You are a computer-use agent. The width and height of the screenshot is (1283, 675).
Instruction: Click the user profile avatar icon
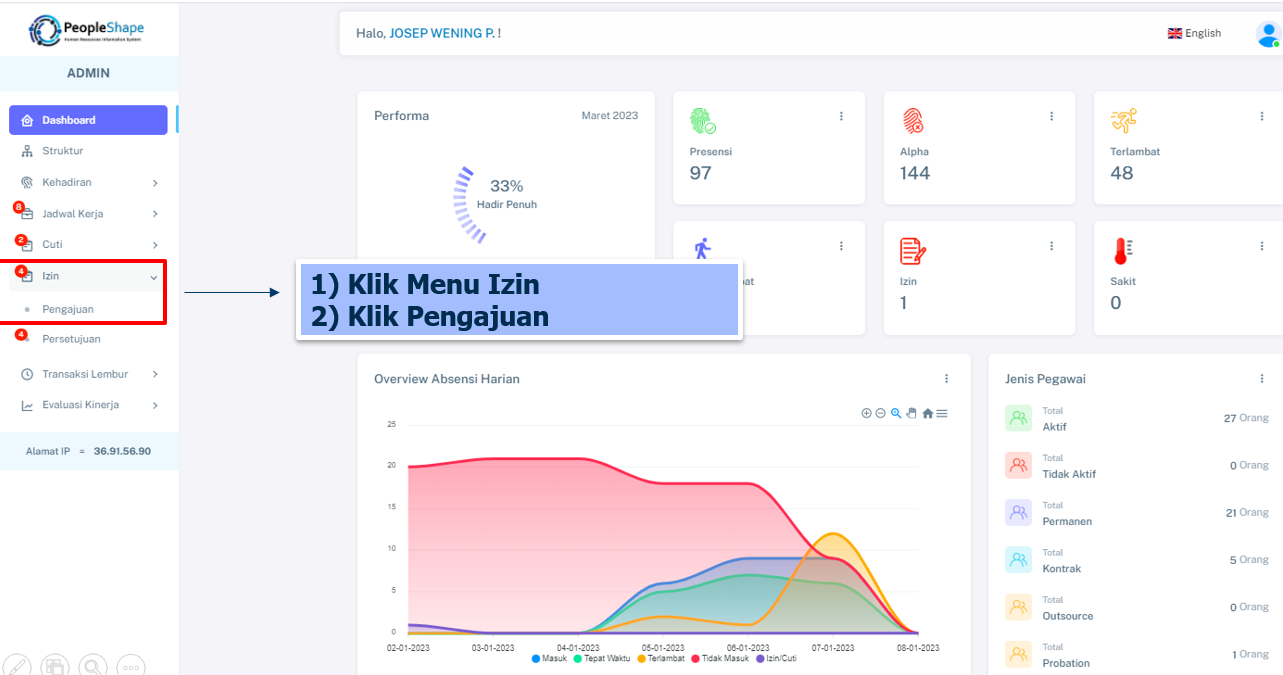point(1267,33)
